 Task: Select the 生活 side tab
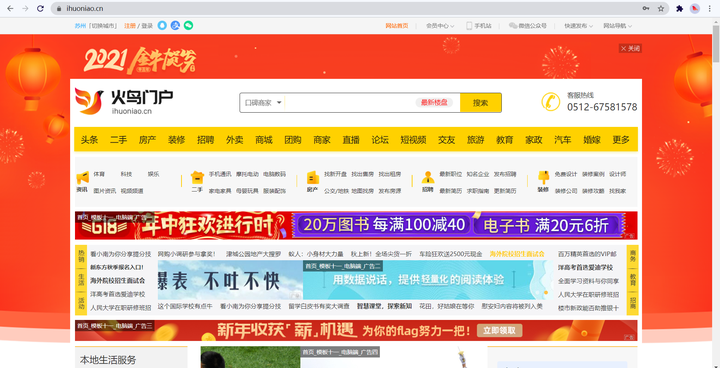[x=81, y=280]
